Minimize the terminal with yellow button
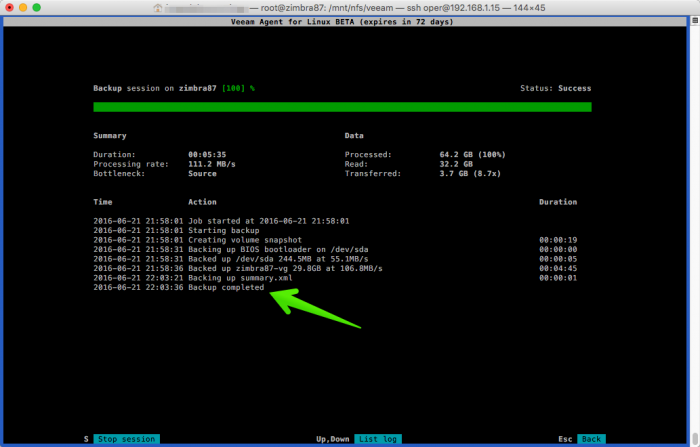This screenshot has width=700, height=447. [x=23, y=8]
